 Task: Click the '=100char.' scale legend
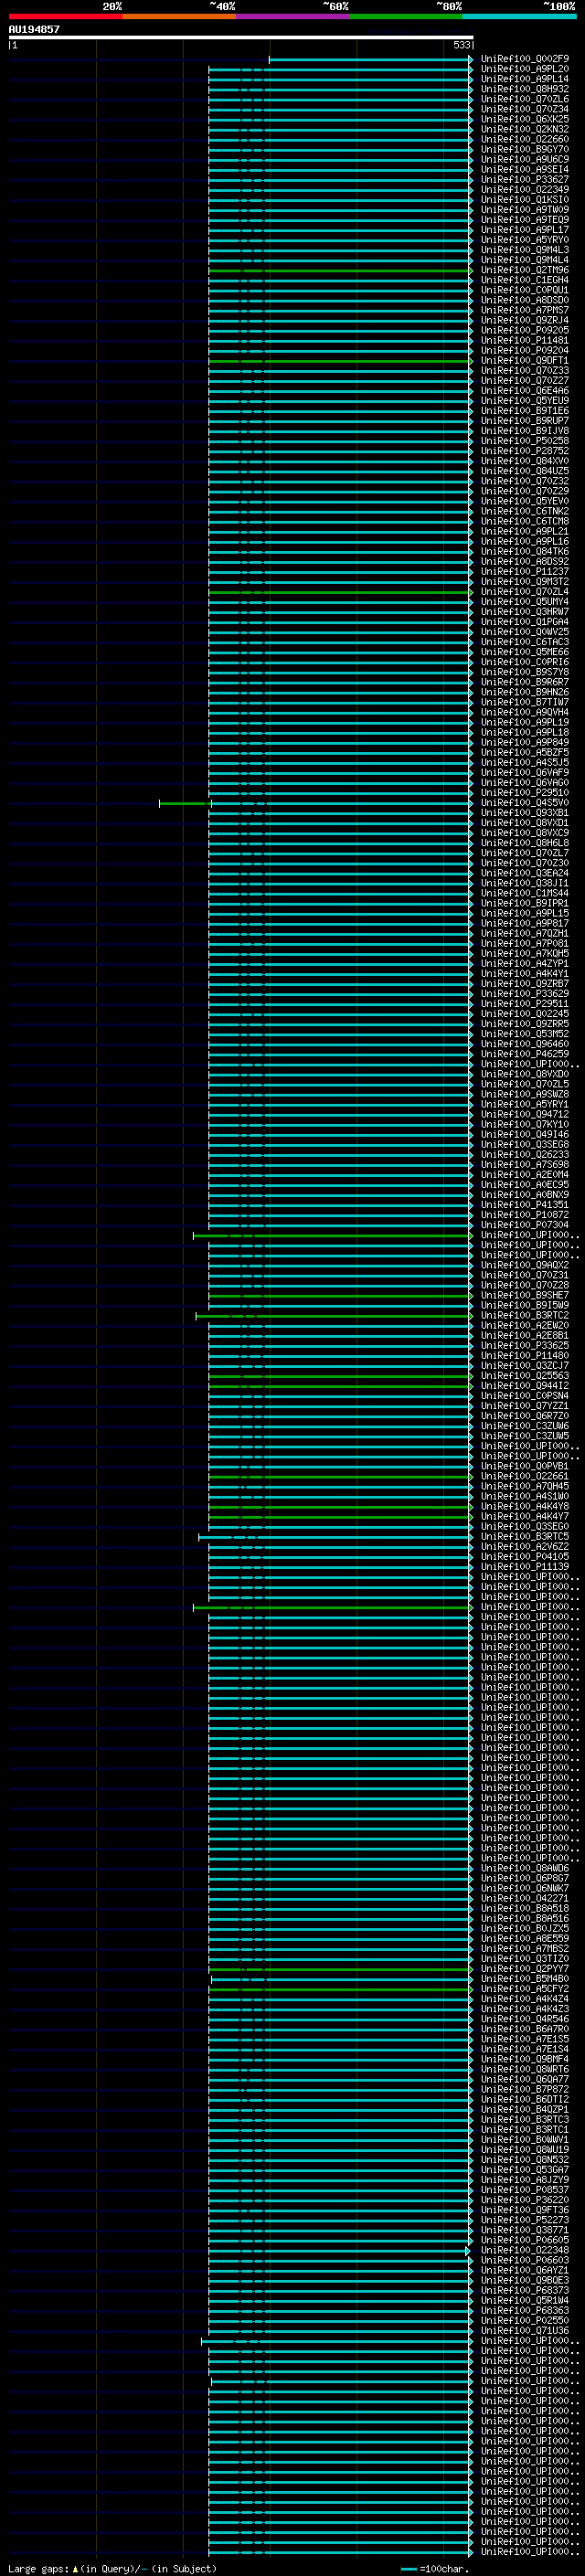(445, 2569)
